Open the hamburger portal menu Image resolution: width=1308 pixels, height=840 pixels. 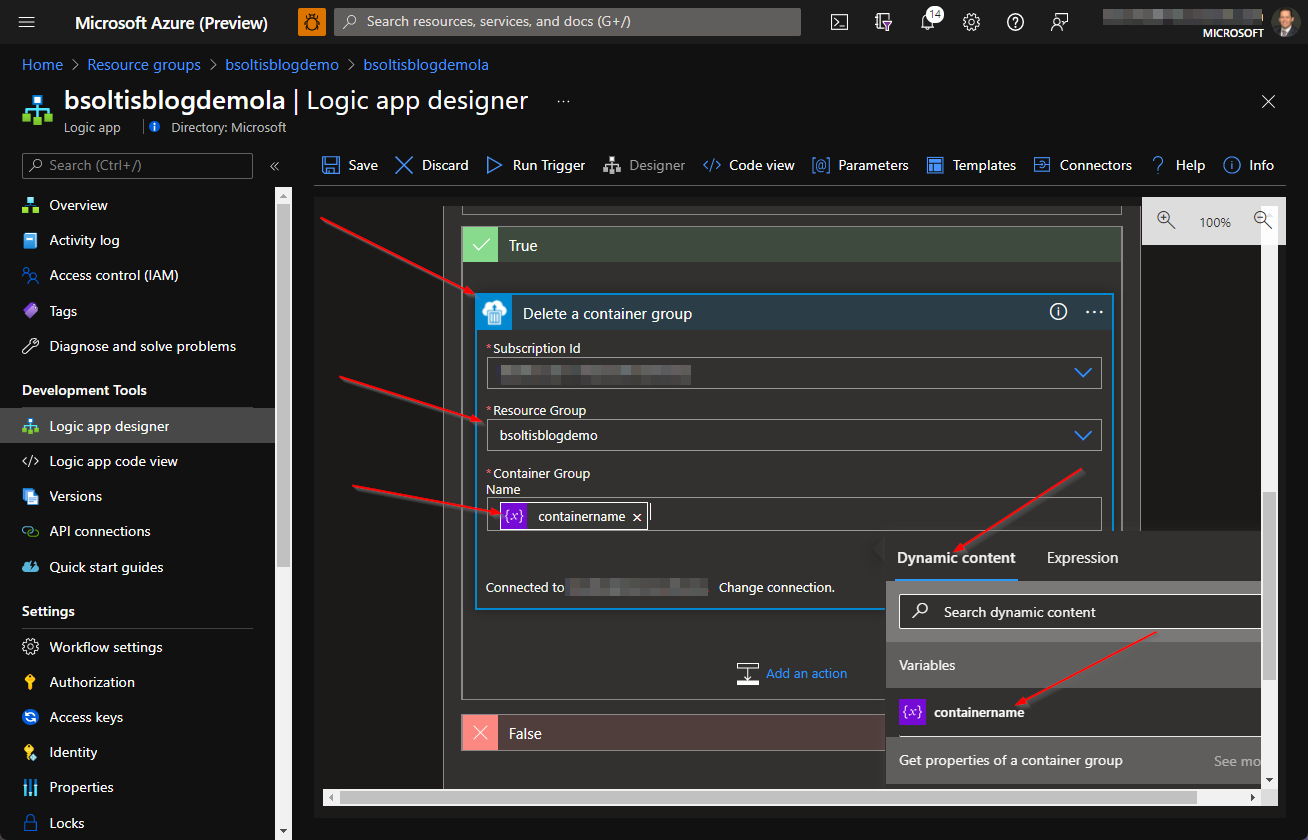pyautogui.click(x=27, y=22)
